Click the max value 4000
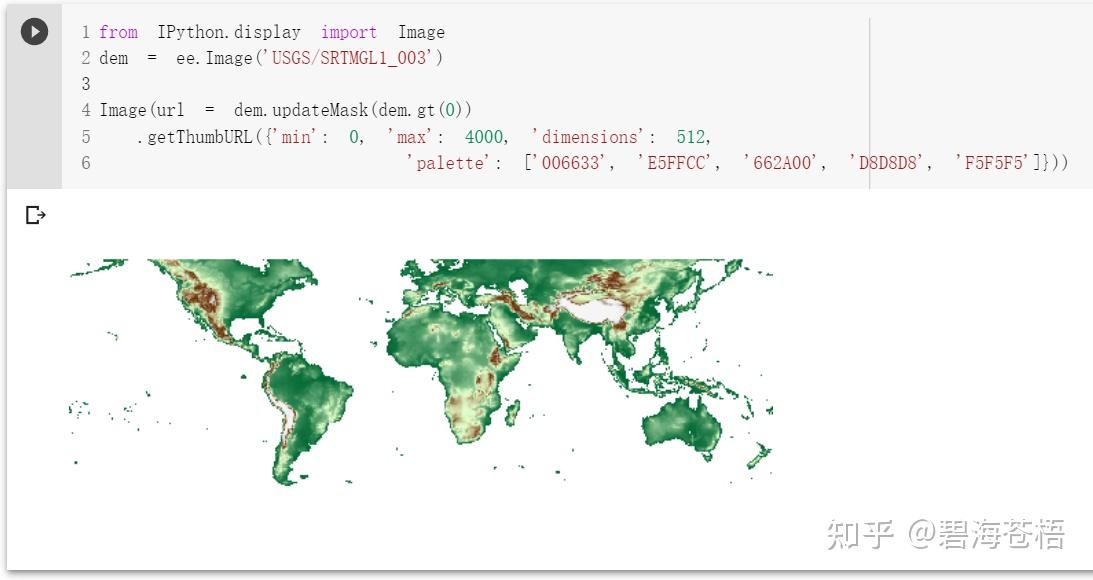Image resolution: width=1093 pixels, height=580 pixels. coord(484,137)
